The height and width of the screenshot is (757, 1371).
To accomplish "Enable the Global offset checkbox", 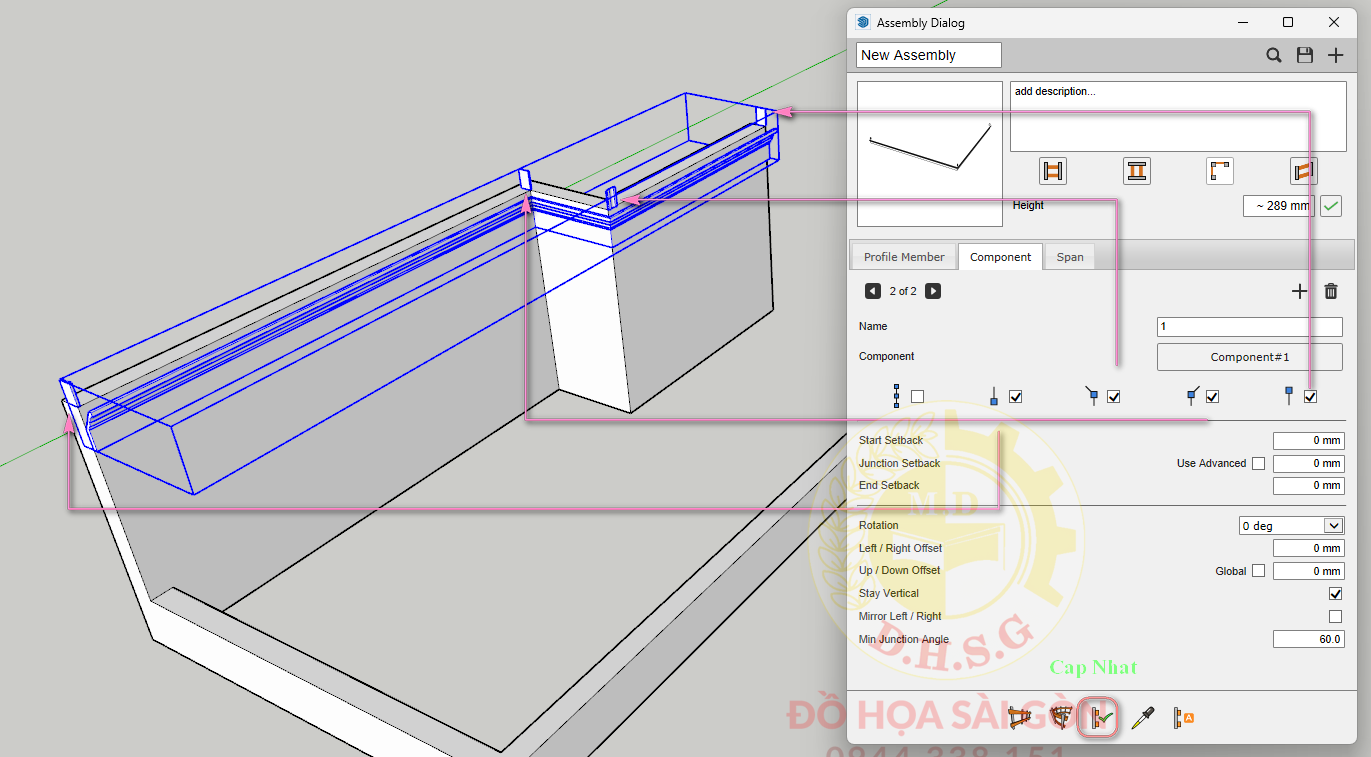I will [x=1258, y=571].
